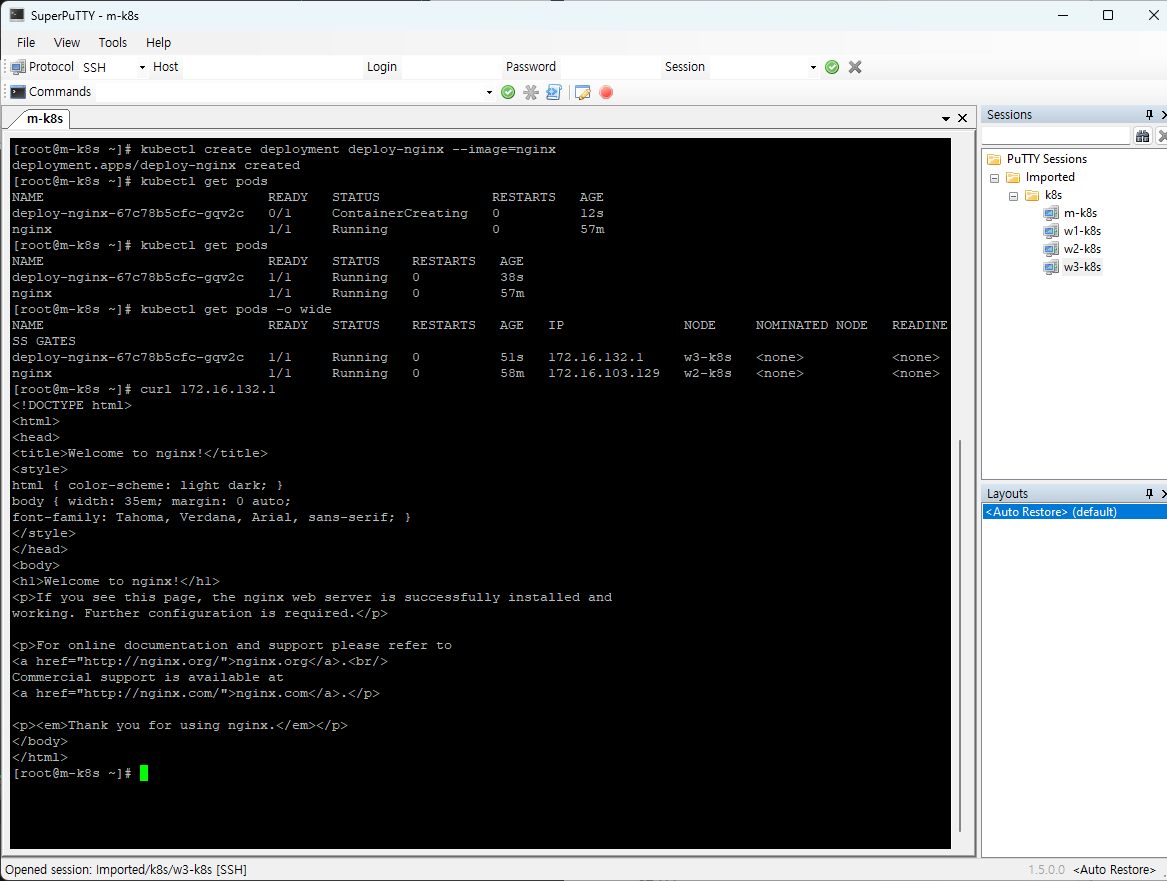Close the m-k8s document tab

[962, 118]
